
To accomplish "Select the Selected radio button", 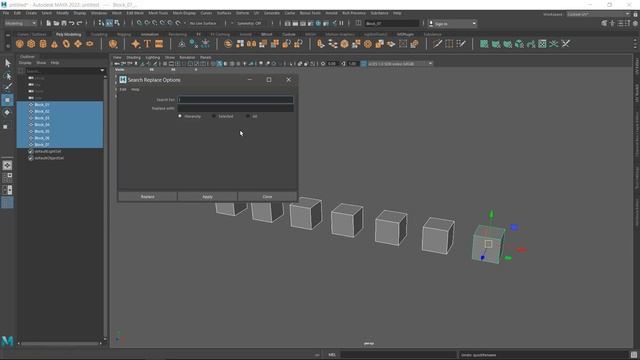I will pyautogui.click(x=214, y=116).
